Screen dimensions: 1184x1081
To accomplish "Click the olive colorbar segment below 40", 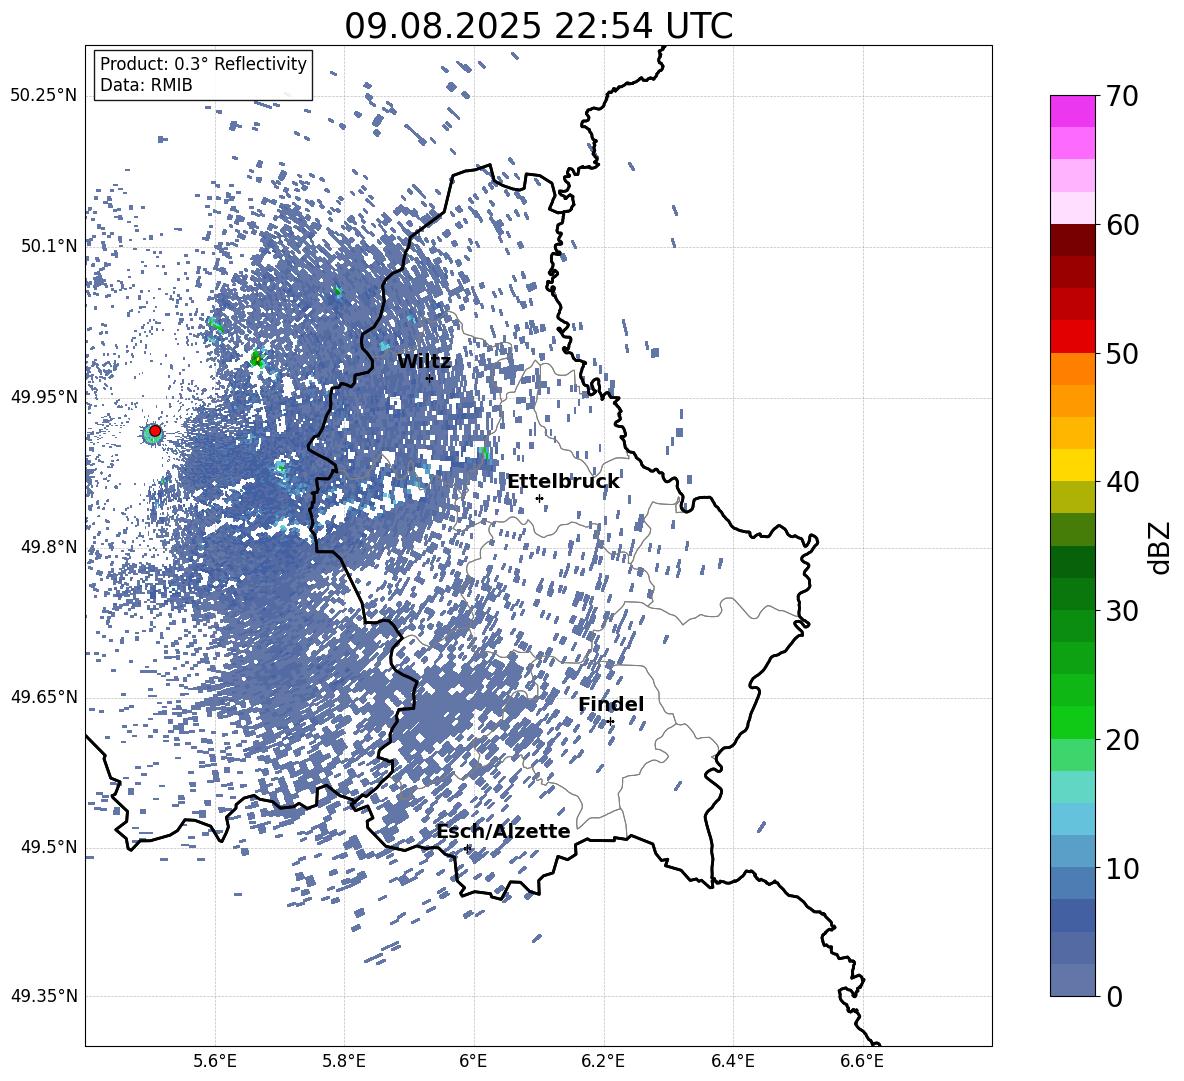I will [1073, 497].
